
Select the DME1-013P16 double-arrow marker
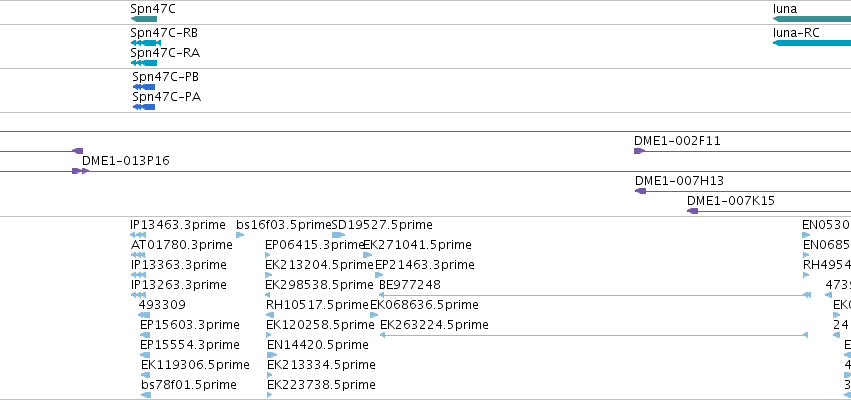point(80,171)
